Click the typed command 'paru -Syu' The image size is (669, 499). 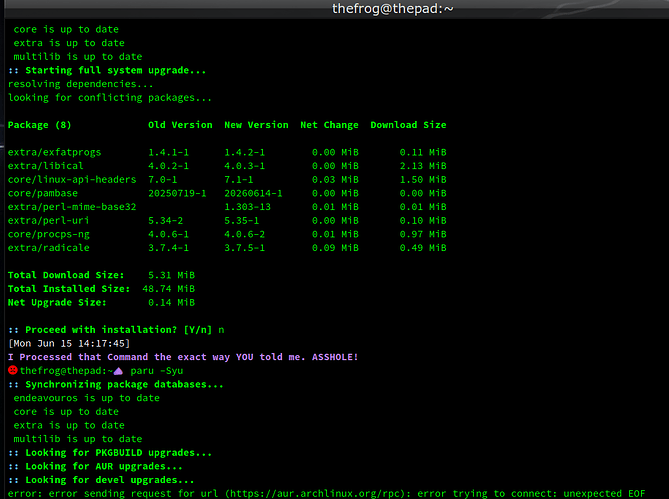[157, 371]
